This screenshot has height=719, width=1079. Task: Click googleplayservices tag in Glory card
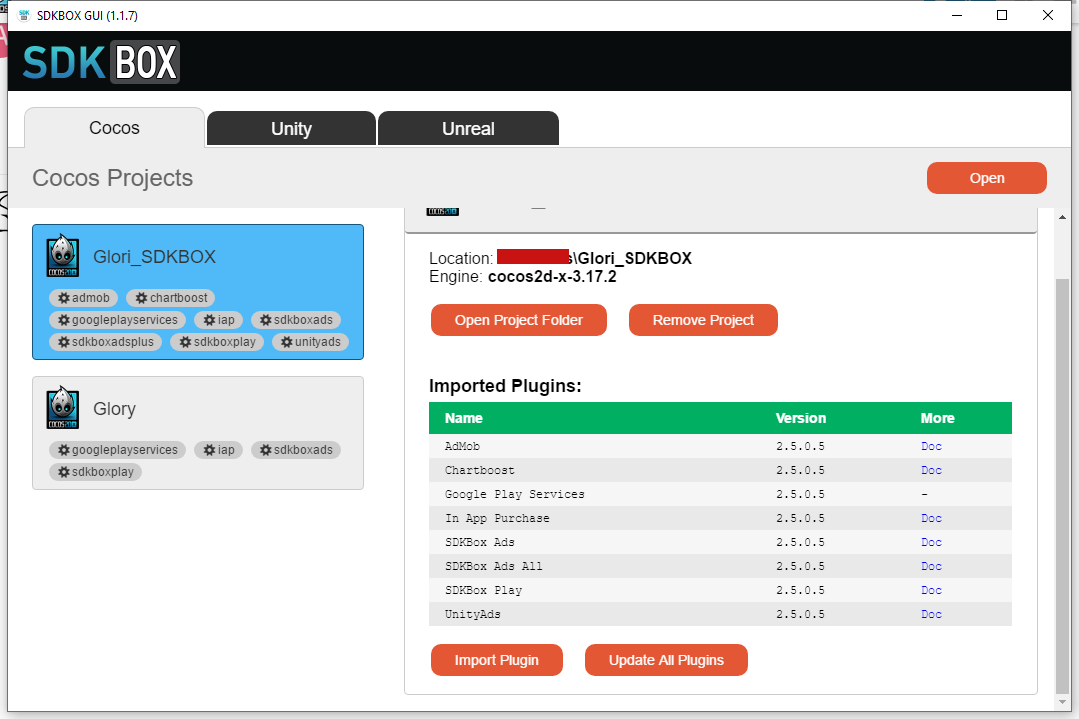117,450
